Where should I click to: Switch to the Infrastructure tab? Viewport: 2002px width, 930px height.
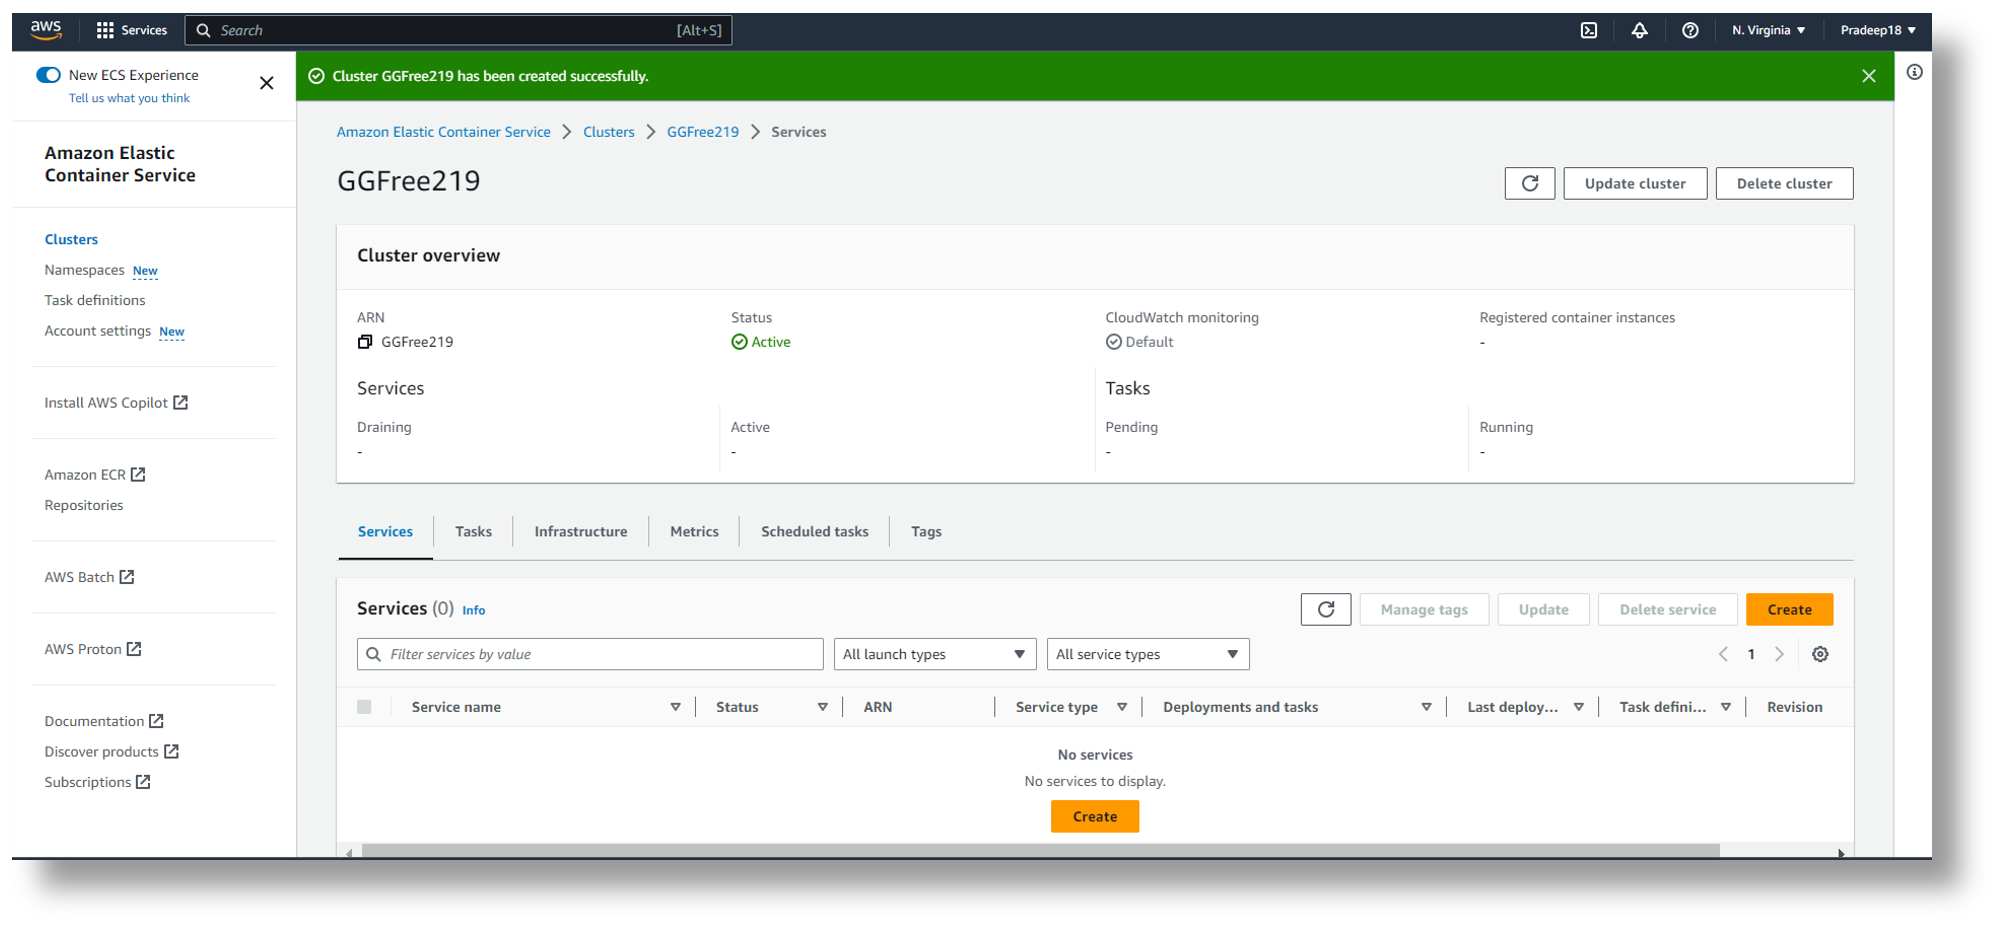click(581, 532)
